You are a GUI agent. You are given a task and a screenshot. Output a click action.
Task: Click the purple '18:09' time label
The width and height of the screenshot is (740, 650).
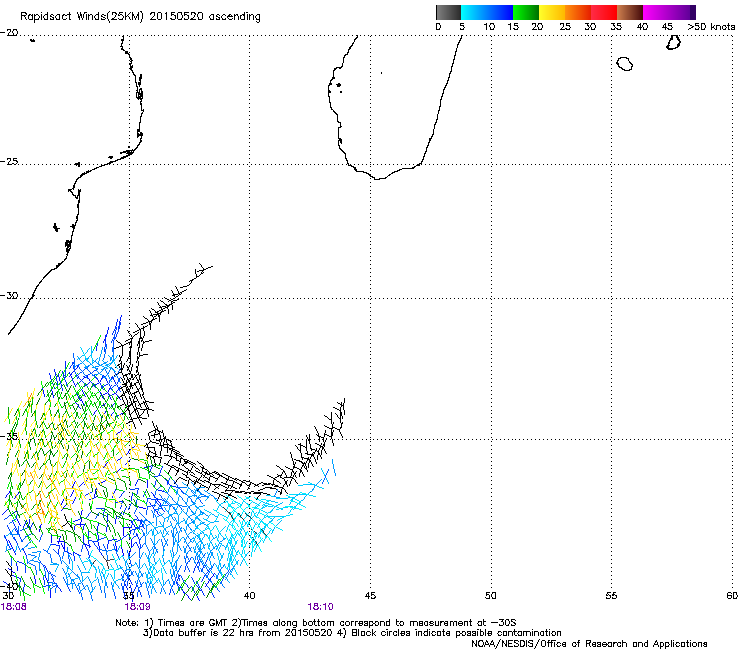(x=137, y=607)
